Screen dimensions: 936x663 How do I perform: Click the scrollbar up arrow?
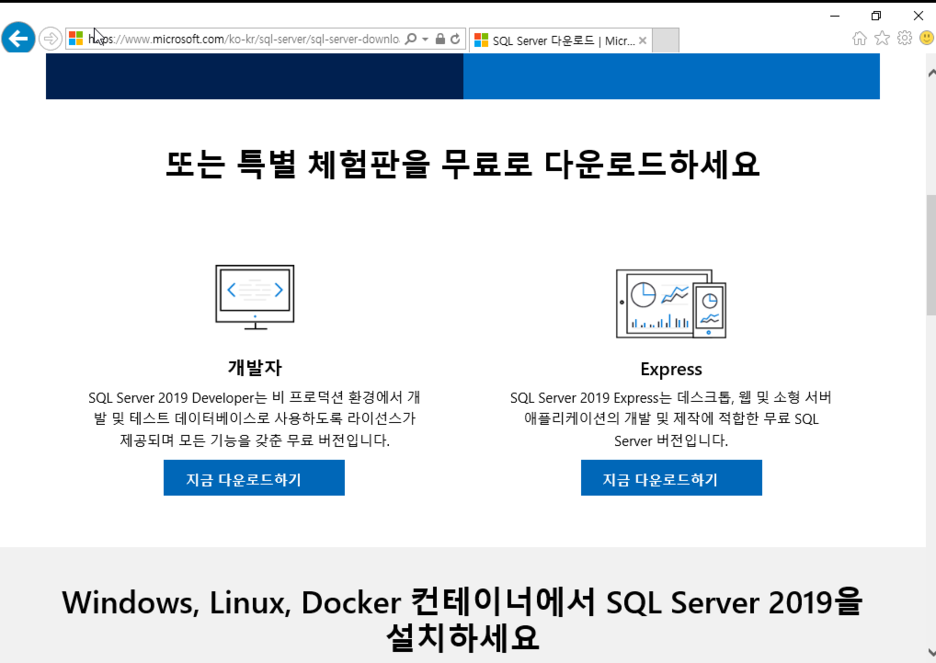click(931, 73)
